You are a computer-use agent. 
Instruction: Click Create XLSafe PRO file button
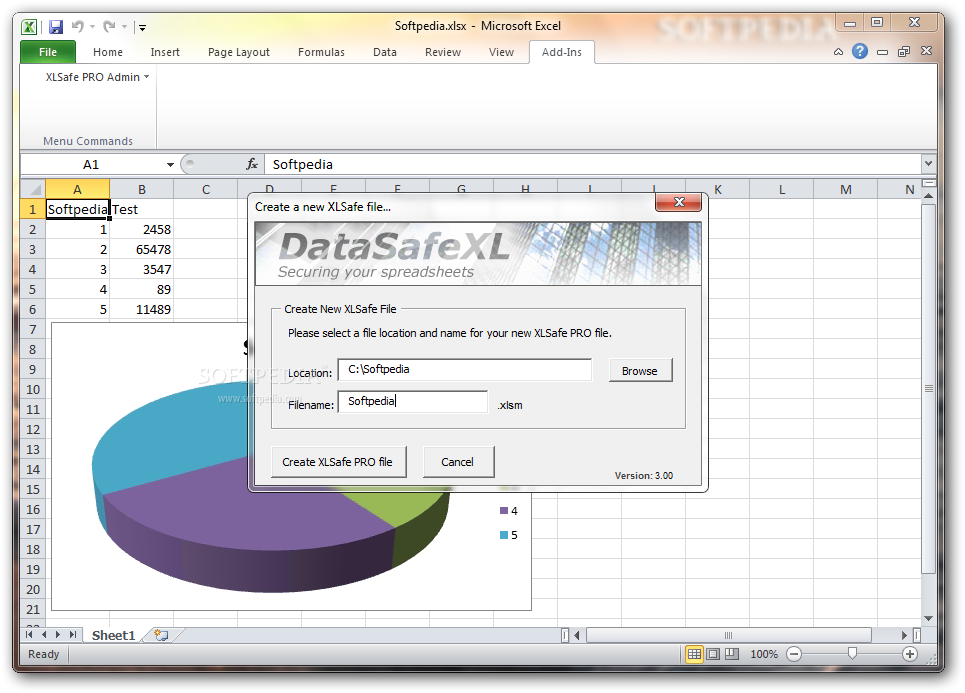coord(338,462)
